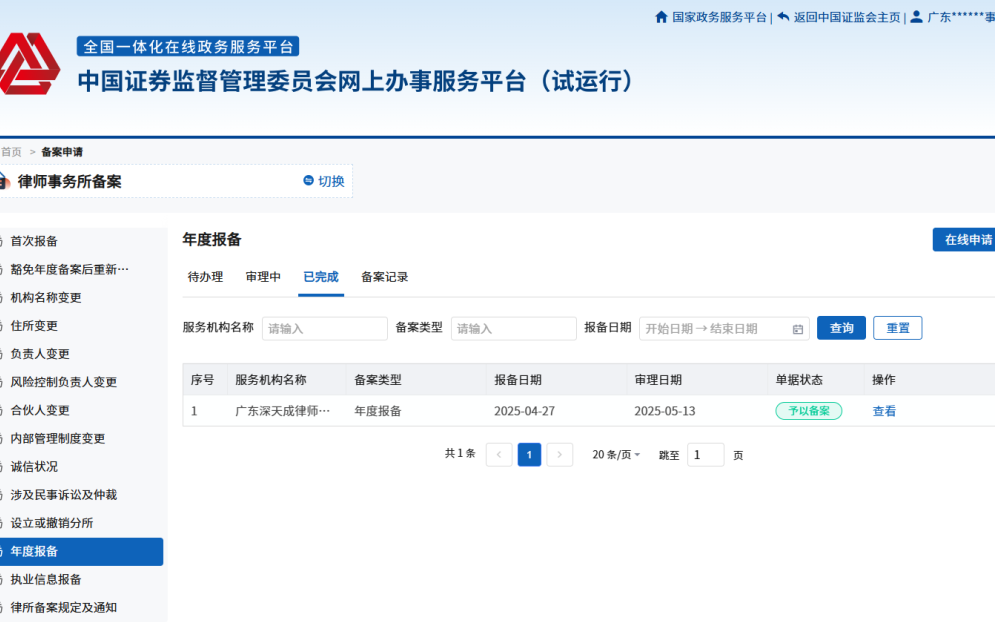Switch to the 备案记录 tab
This screenshot has width=995, height=622.
point(383,277)
